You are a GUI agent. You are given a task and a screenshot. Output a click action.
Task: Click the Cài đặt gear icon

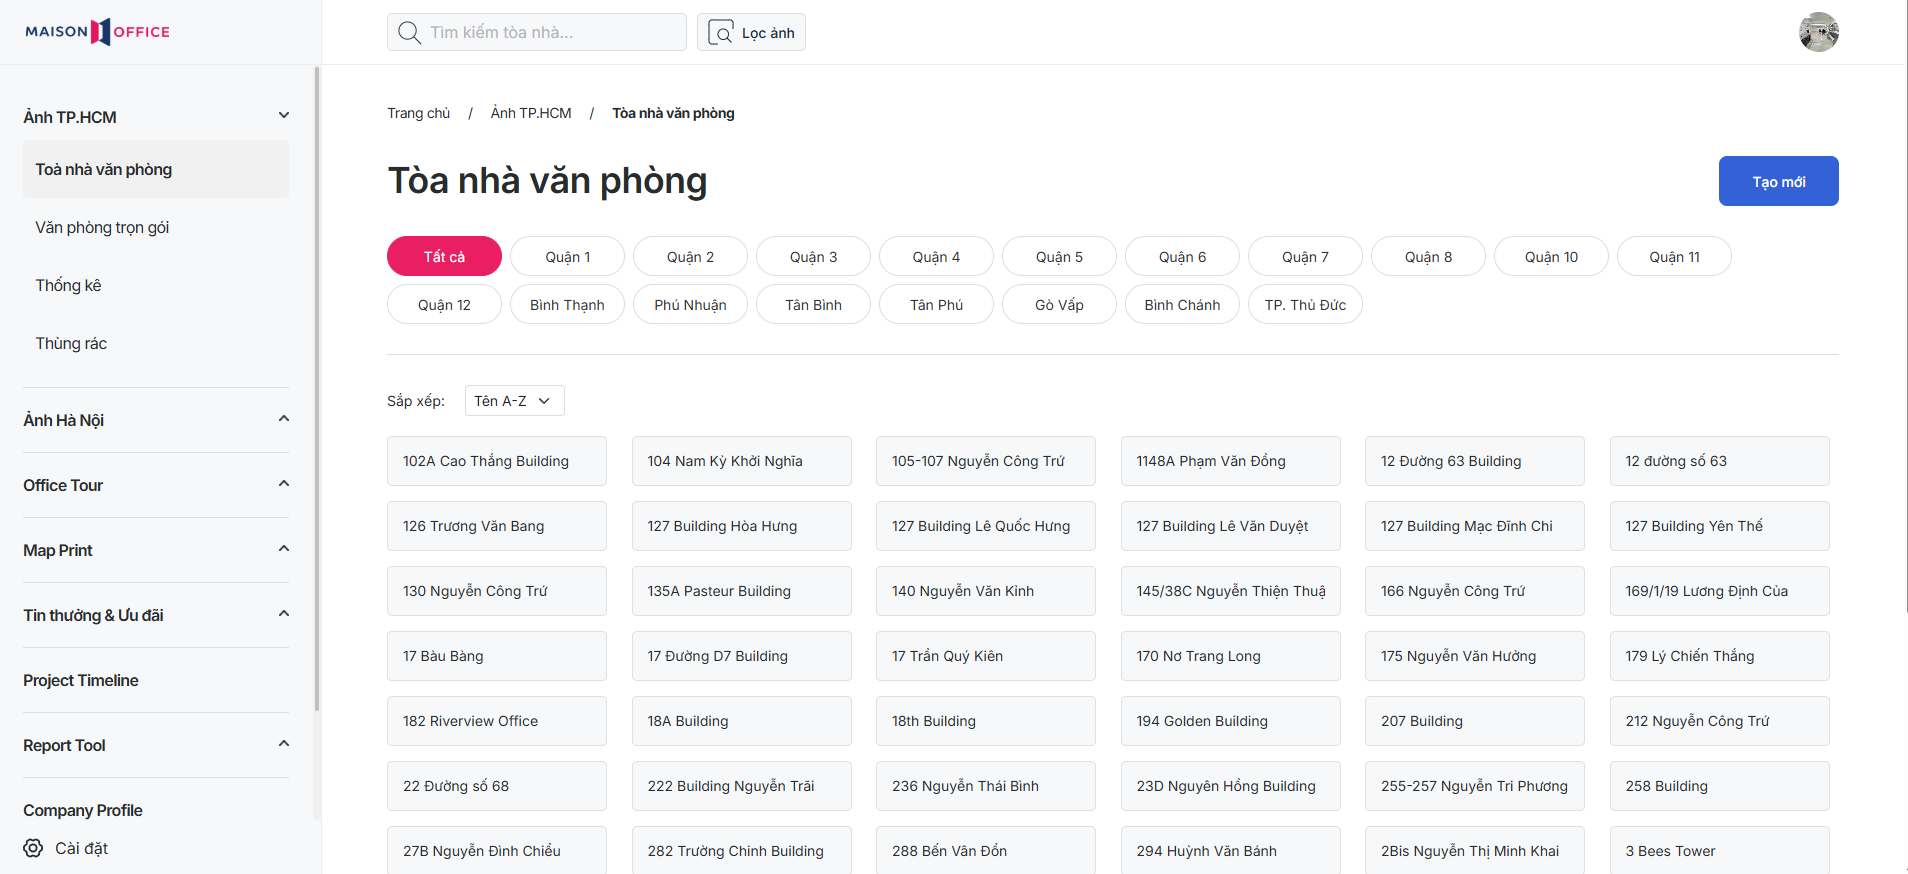coord(33,848)
